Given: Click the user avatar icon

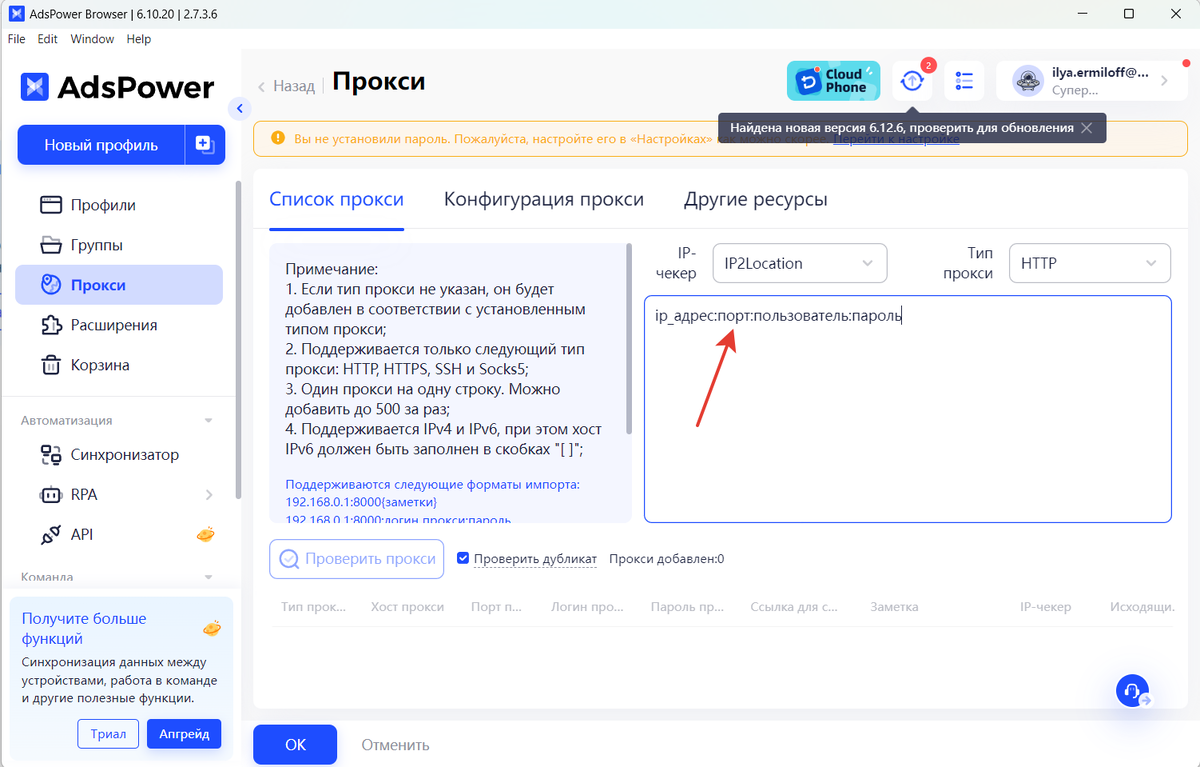Looking at the screenshot, I should [x=1028, y=81].
